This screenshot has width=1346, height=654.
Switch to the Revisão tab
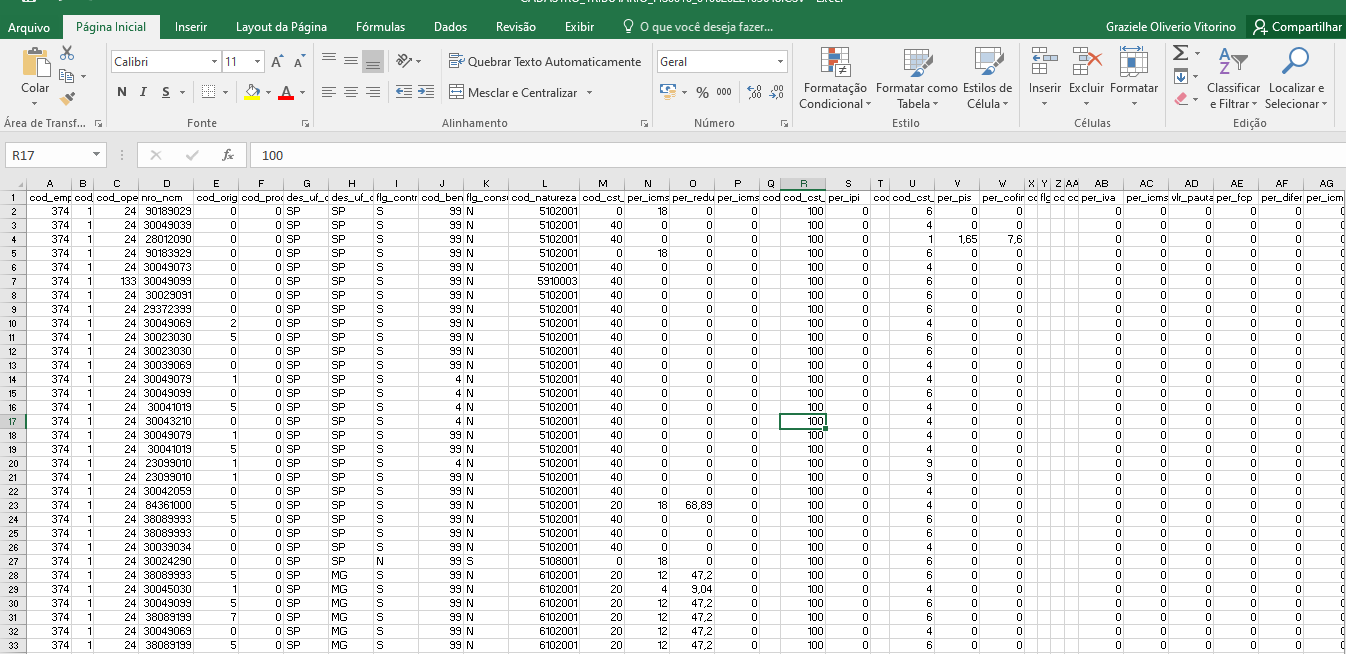pyautogui.click(x=515, y=27)
